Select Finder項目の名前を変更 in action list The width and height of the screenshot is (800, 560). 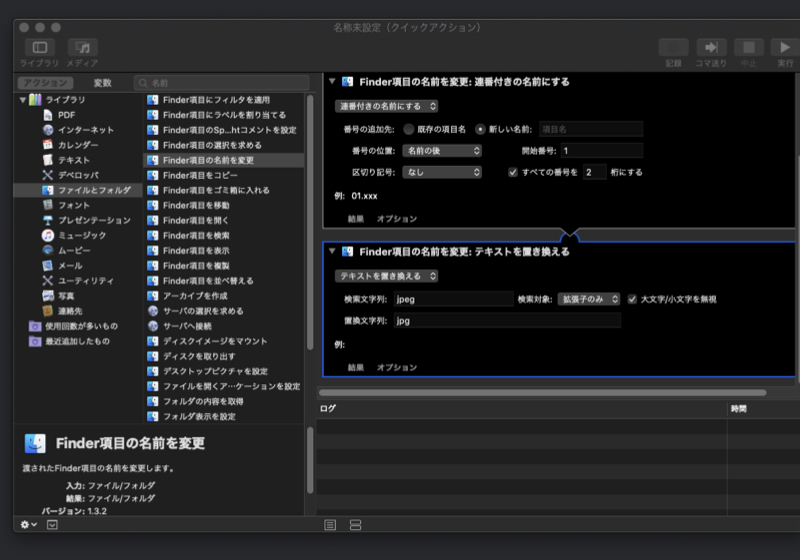(223, 160)
